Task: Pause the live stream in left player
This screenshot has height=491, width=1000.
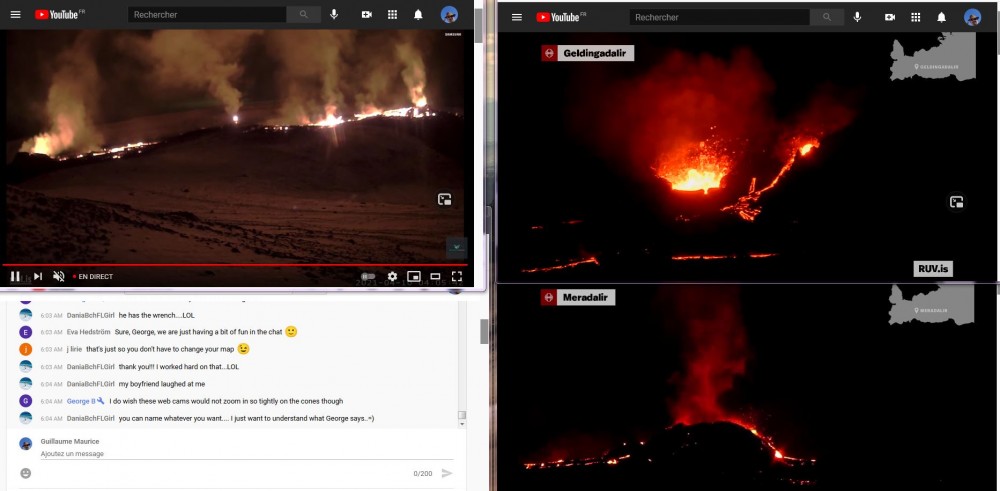Action: pos(15,276)
